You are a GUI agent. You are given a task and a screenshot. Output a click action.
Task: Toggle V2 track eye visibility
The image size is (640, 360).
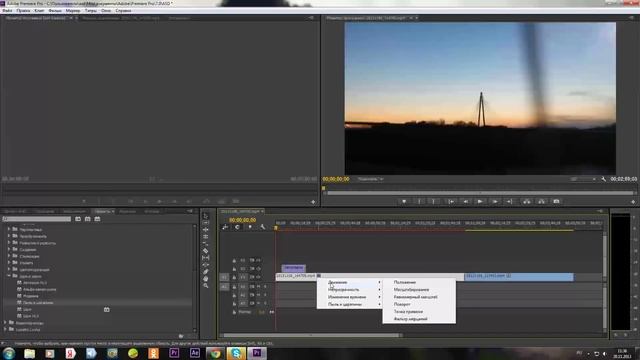click(258, 269)
